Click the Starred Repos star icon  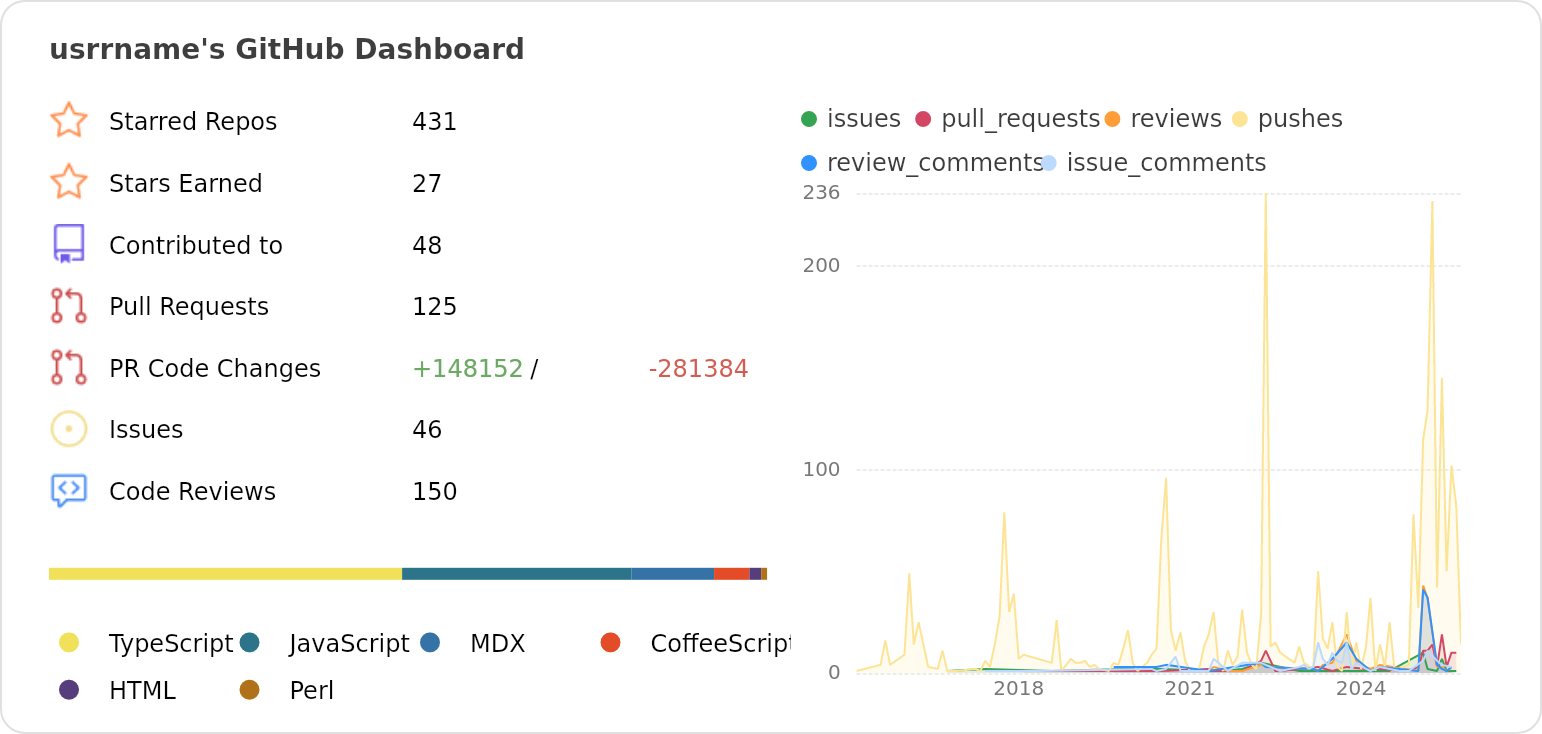tap(68, 121)
